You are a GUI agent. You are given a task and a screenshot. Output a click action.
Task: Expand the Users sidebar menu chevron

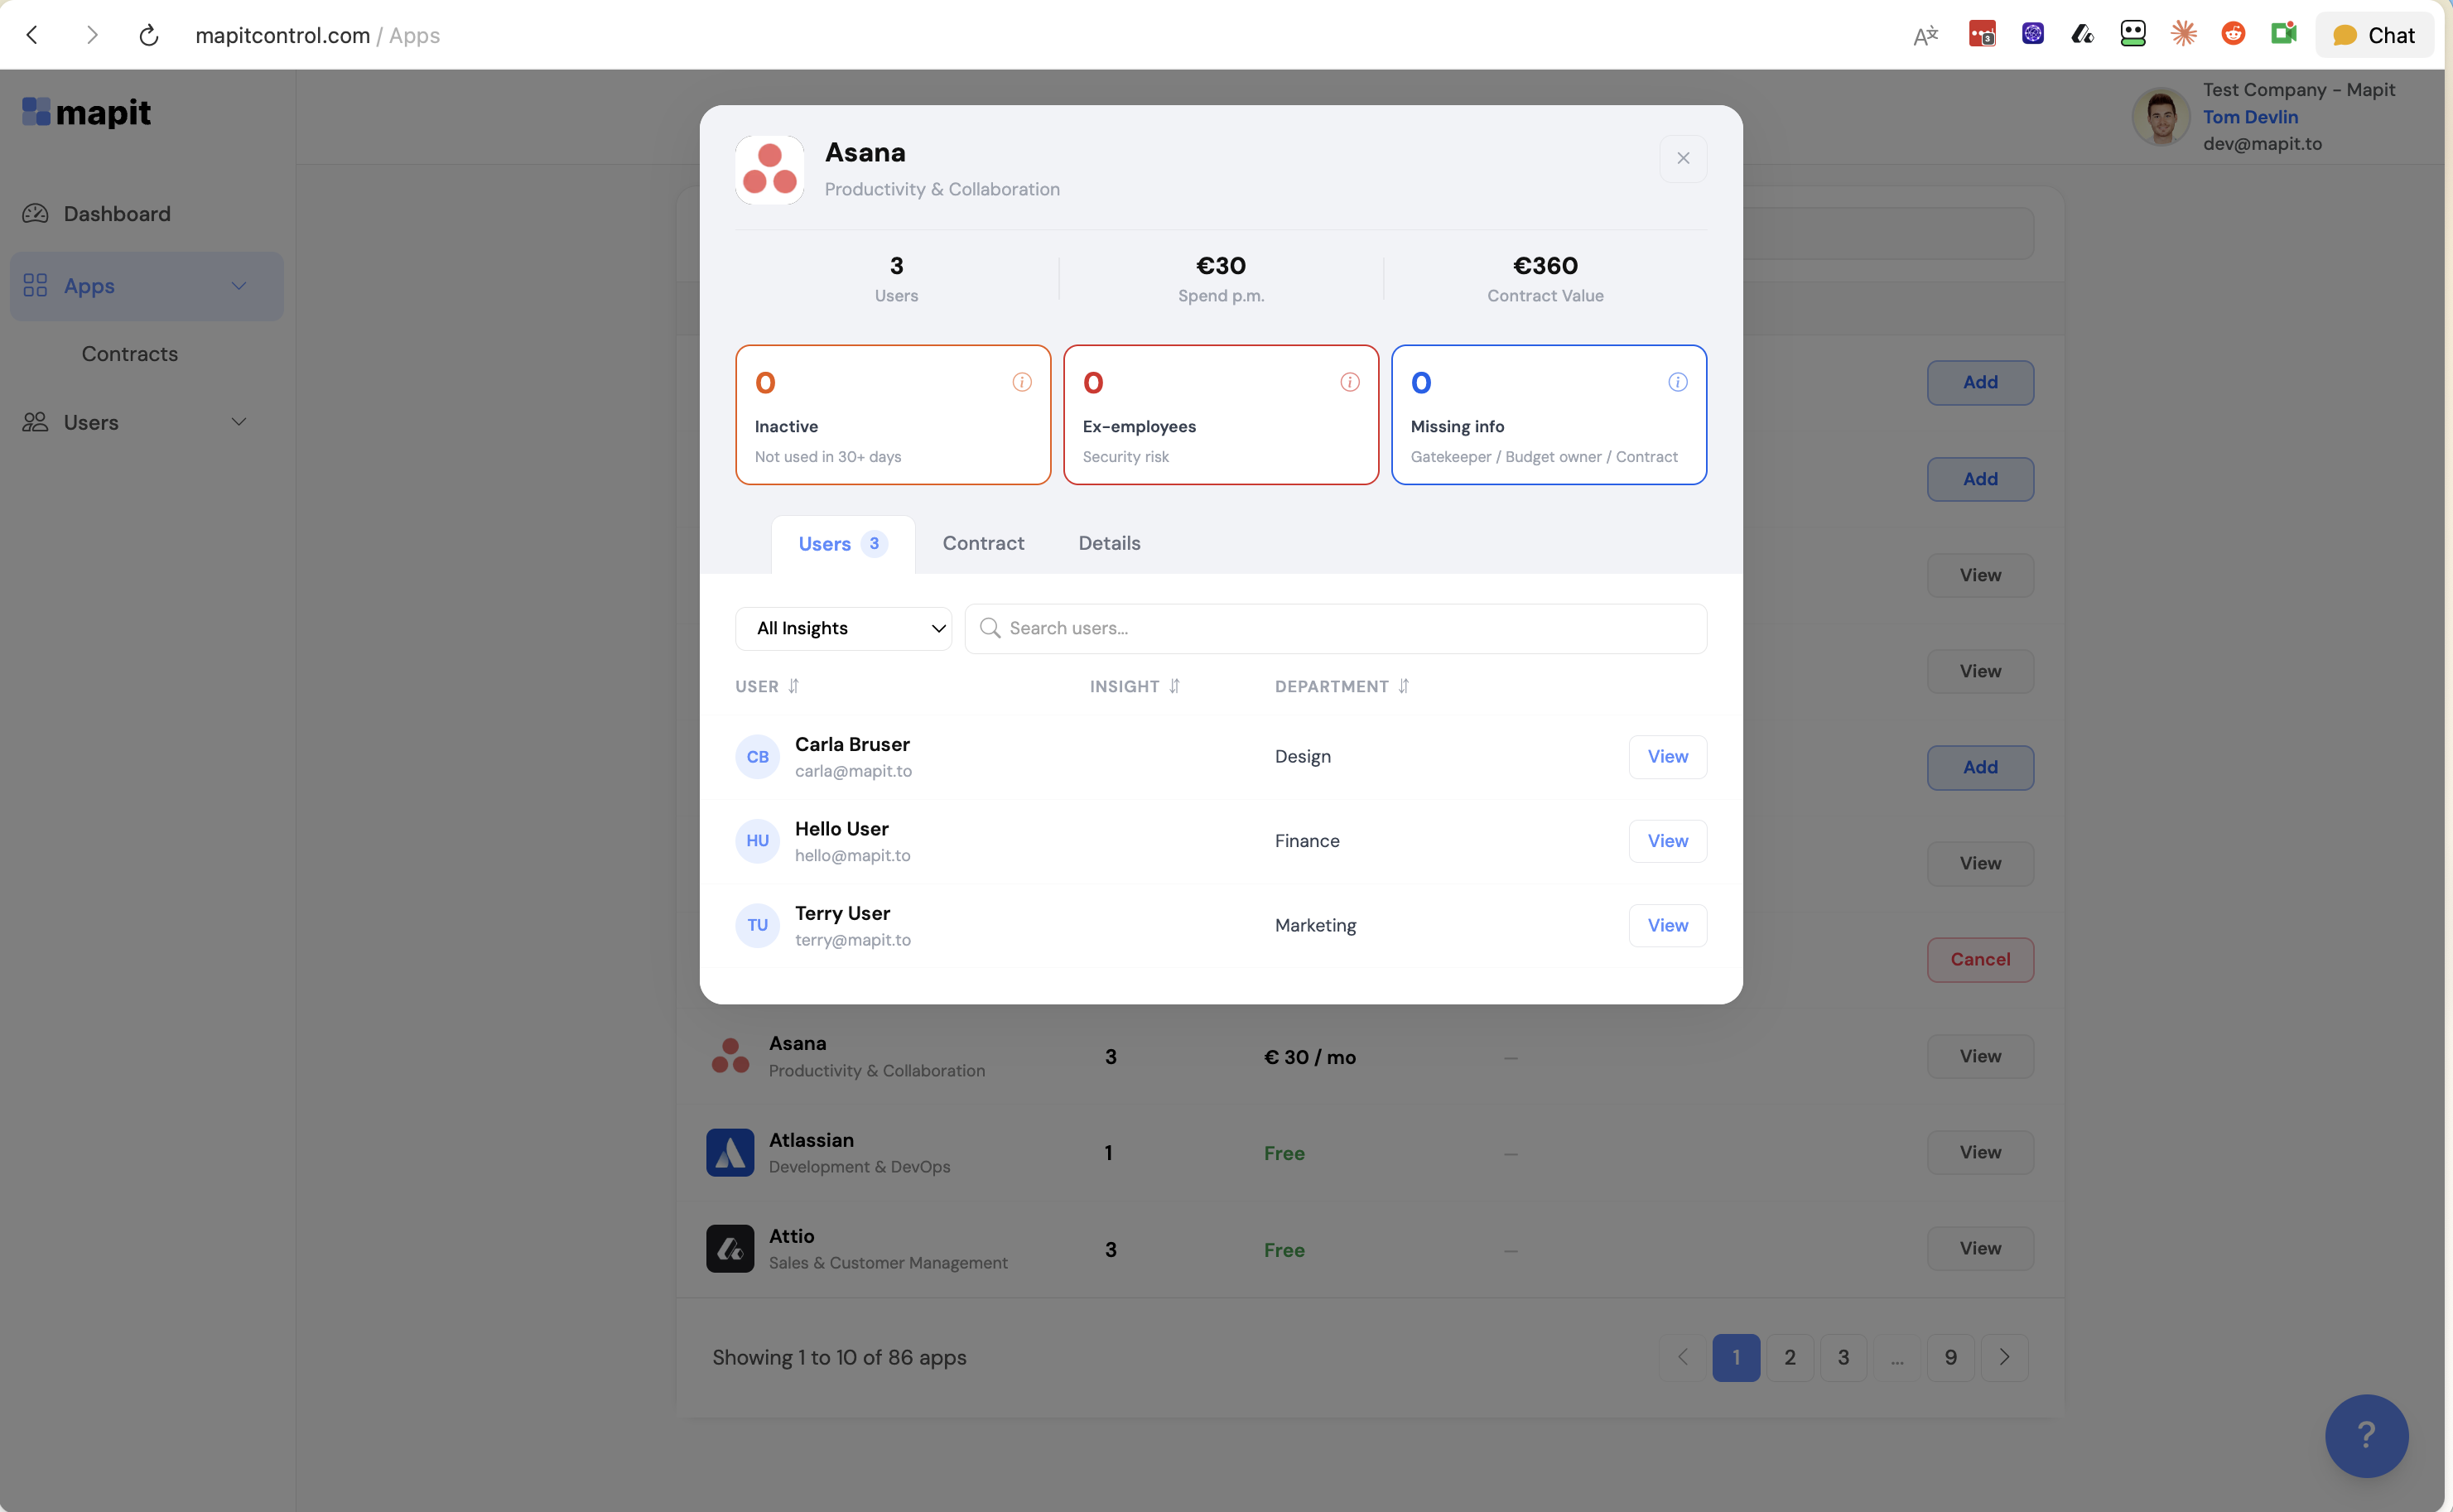(239, 422)
